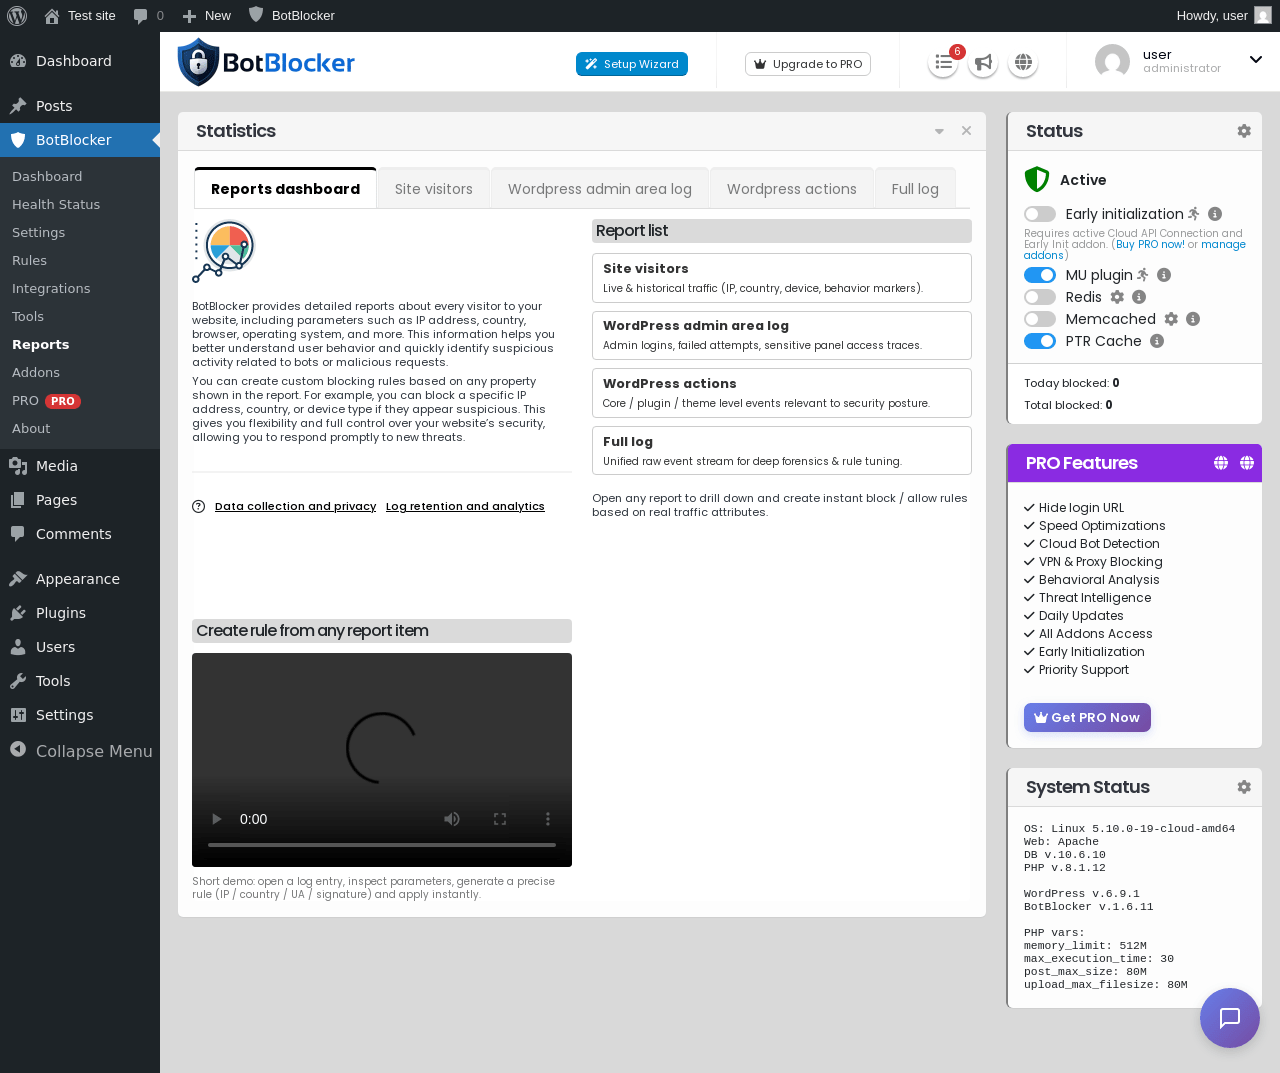Close the Statistics panel
The height and width of the screenshot is (1073, 1280).
coord(966,131)
